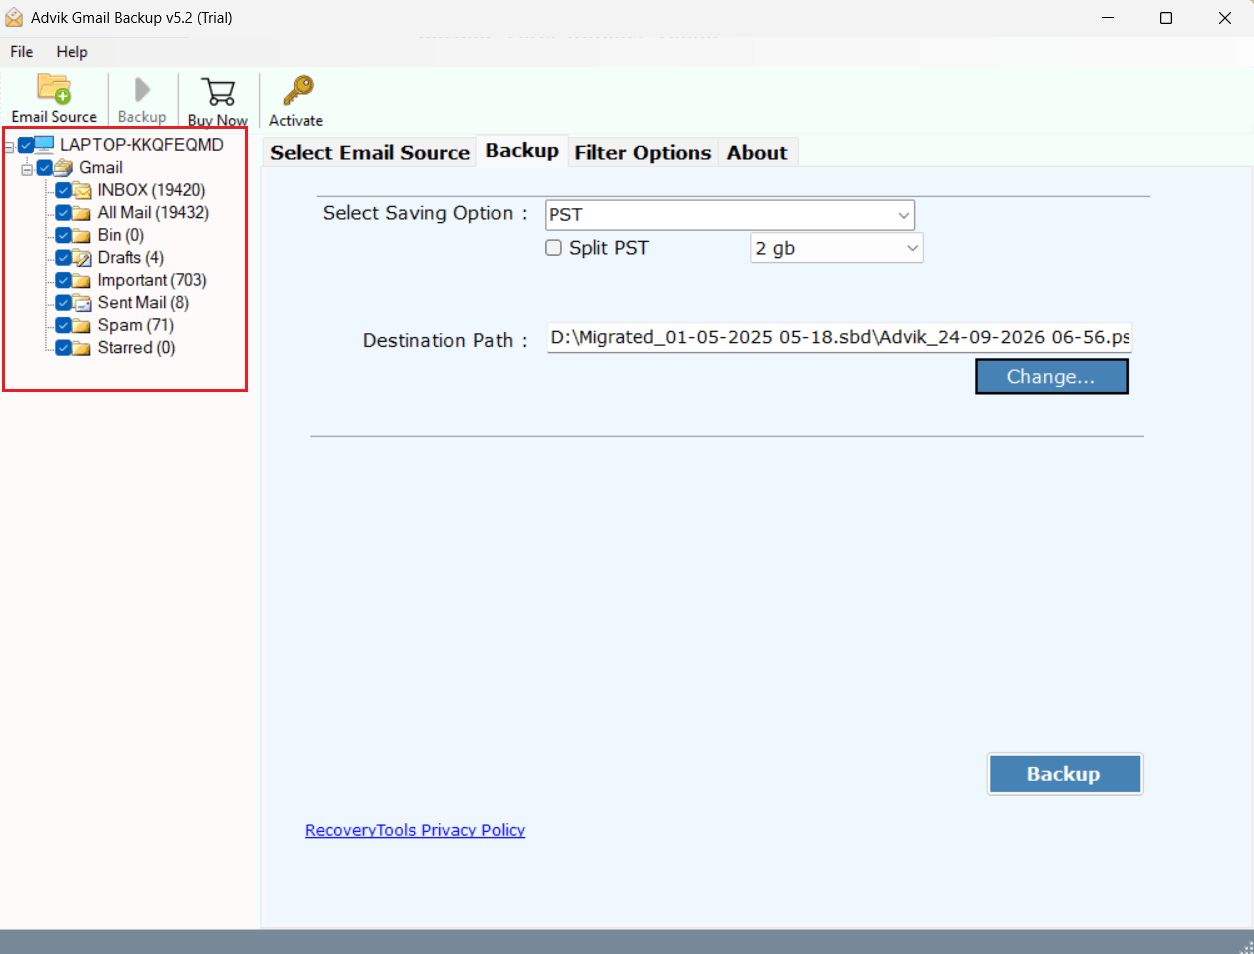Select Spam (71) folder label

click(136, 326)
